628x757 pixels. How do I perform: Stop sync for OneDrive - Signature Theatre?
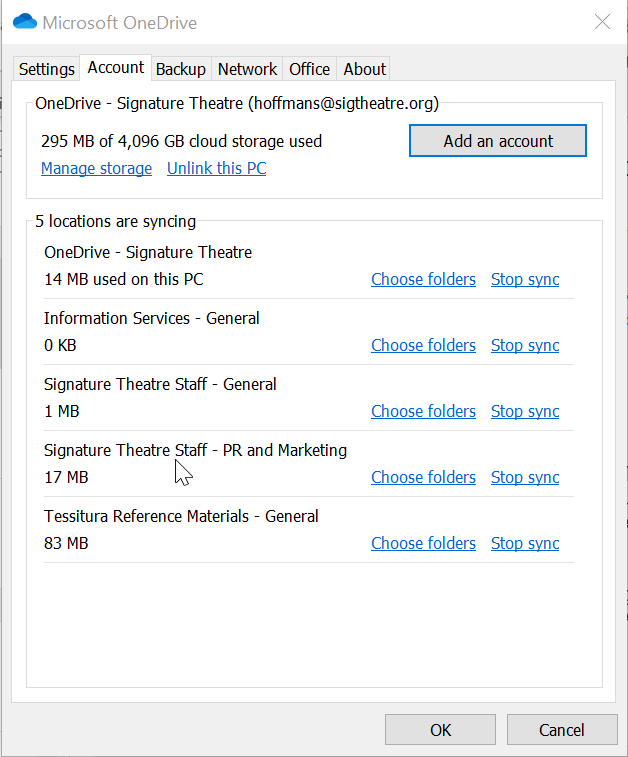tap(525, 279)
